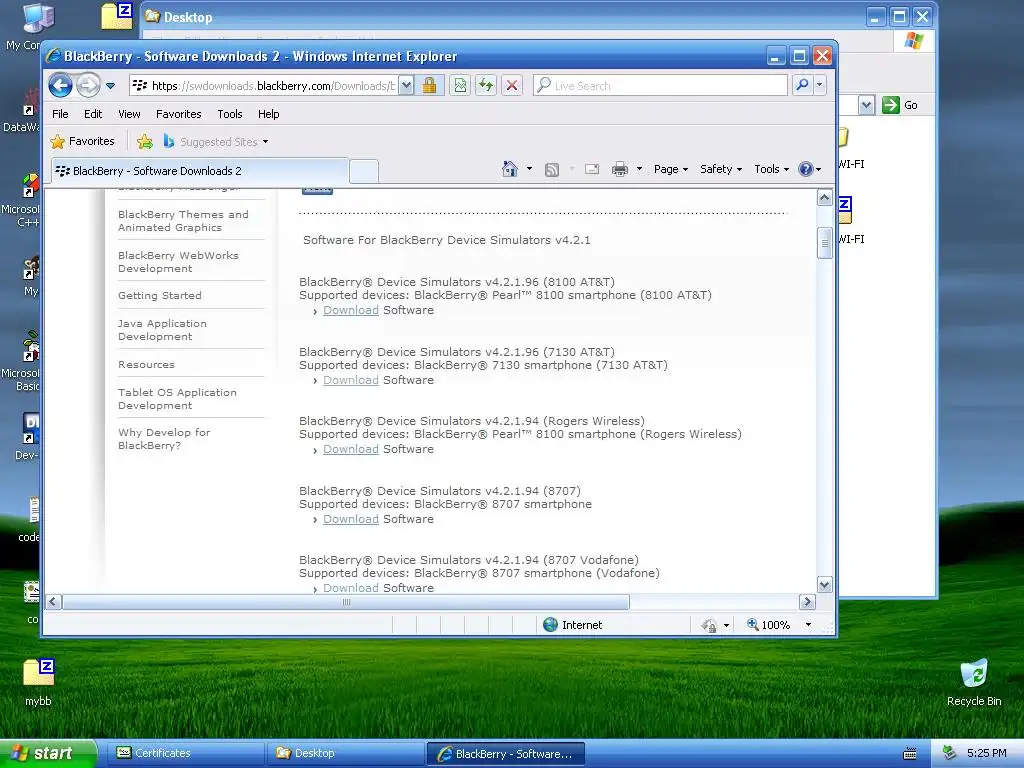Viewport: 1024px width, 768px height.
Task: Click the Home icon in command bar
Action: (x=509, y=169)
